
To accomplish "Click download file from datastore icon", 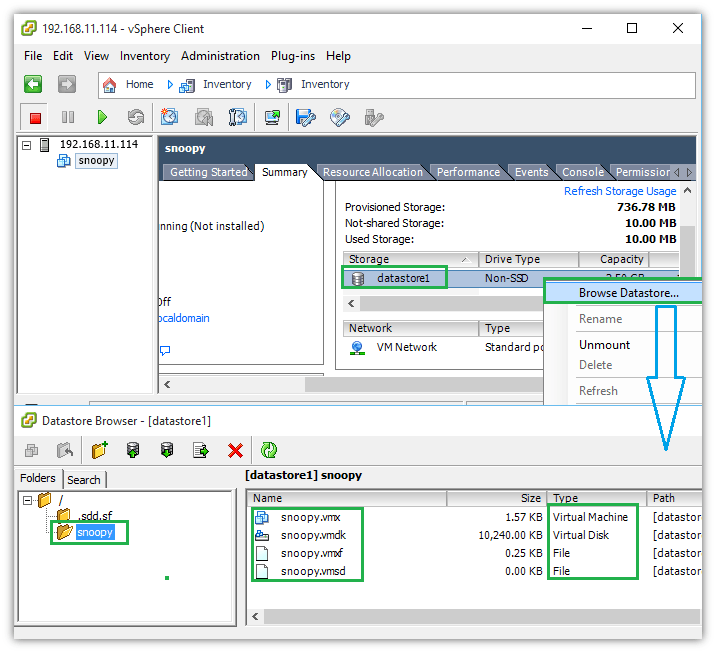I will 167,450.
